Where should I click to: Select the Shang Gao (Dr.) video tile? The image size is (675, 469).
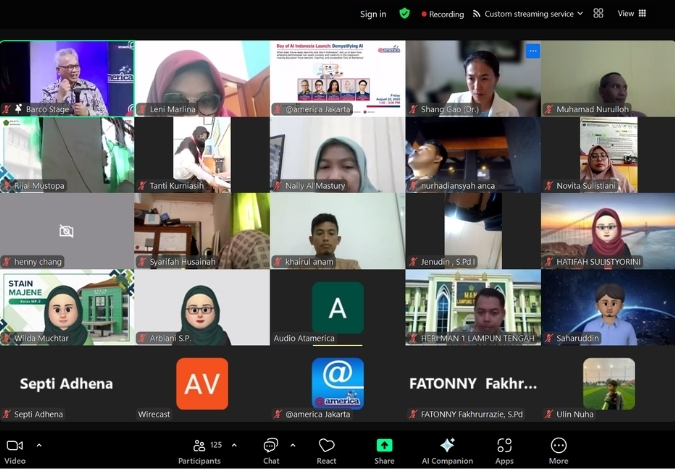pyautogui.click(x=473, y=78)
